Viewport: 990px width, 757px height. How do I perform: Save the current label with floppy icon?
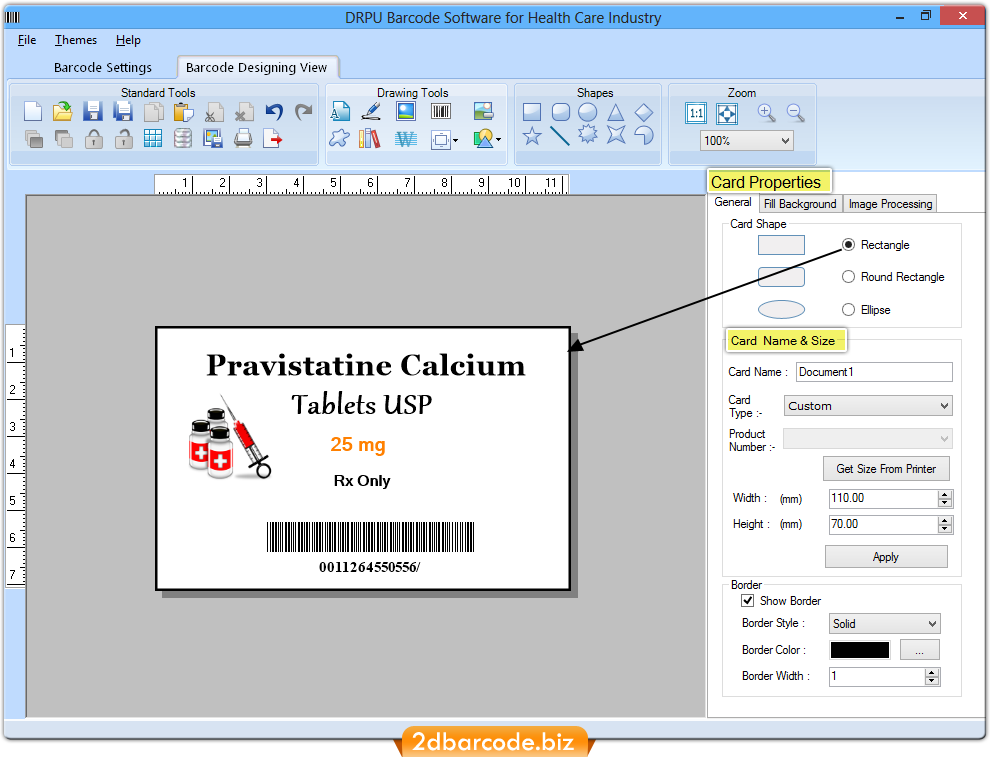click(x=93, y=112)
